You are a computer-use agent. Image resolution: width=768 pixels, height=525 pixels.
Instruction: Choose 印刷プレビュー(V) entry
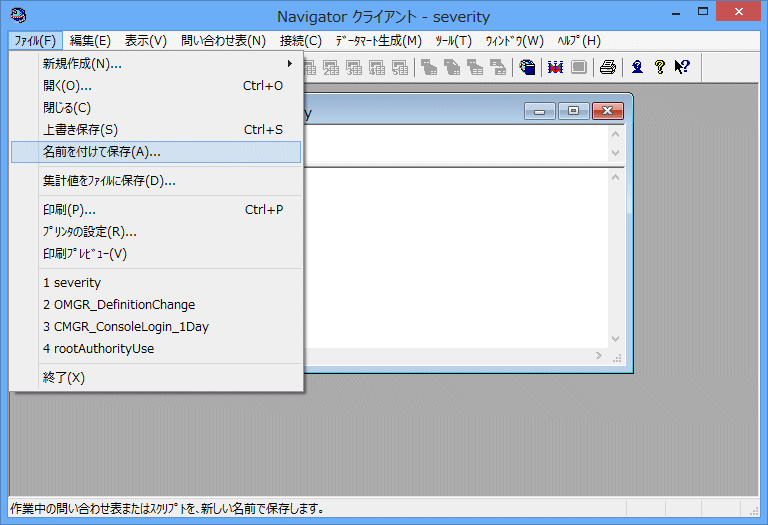click(156, 254)
